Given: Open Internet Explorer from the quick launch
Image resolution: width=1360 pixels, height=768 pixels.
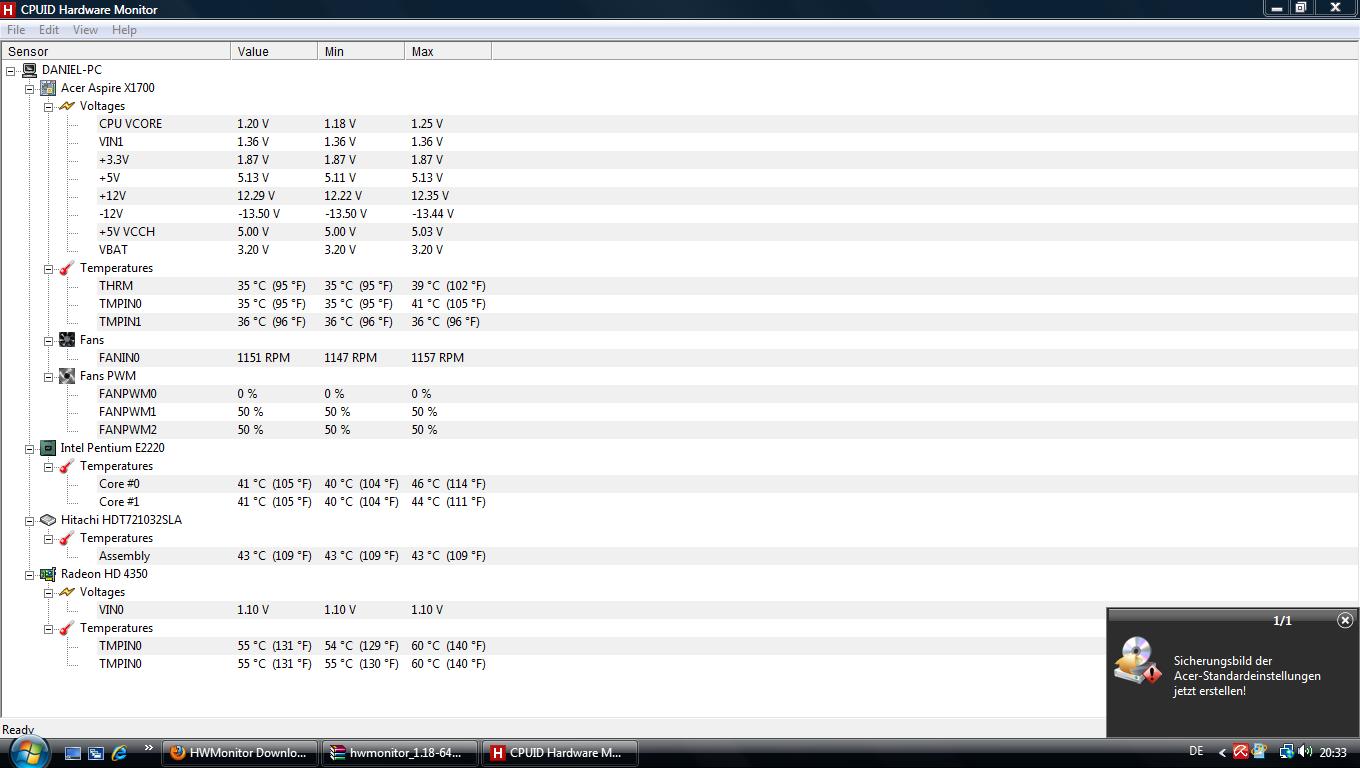Looking at the screenshot, I should coord(119,753).
